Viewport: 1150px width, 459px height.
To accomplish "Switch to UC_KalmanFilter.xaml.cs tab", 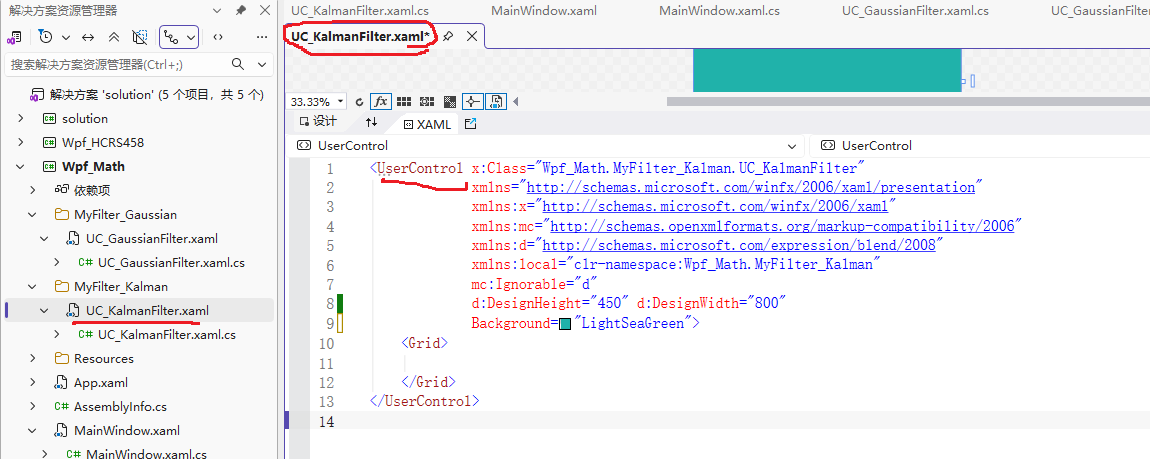I will tap(359, 10).
